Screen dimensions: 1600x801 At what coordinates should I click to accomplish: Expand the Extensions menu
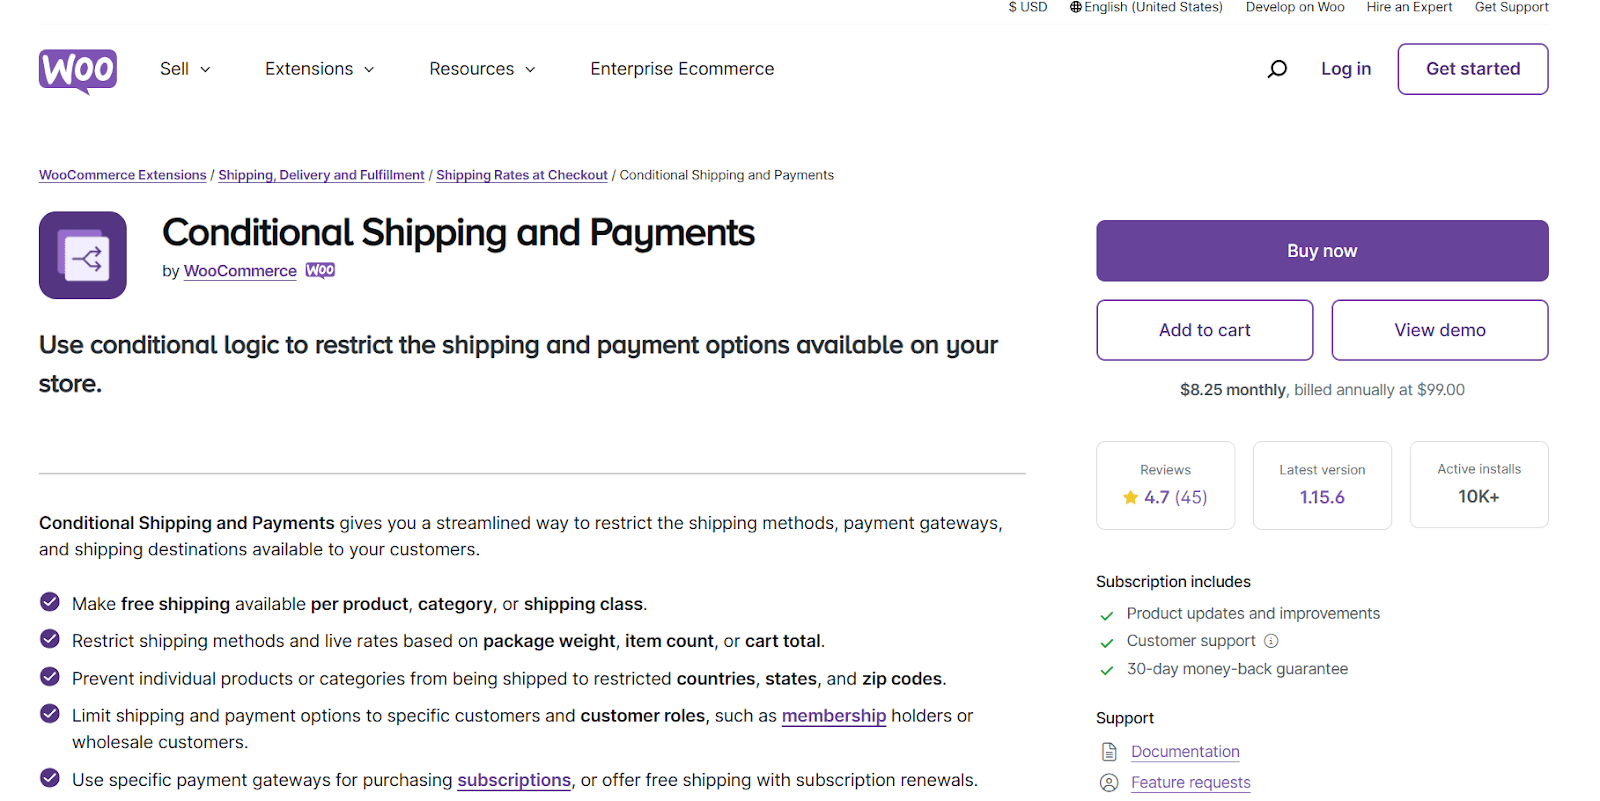(x=320, y=69)
